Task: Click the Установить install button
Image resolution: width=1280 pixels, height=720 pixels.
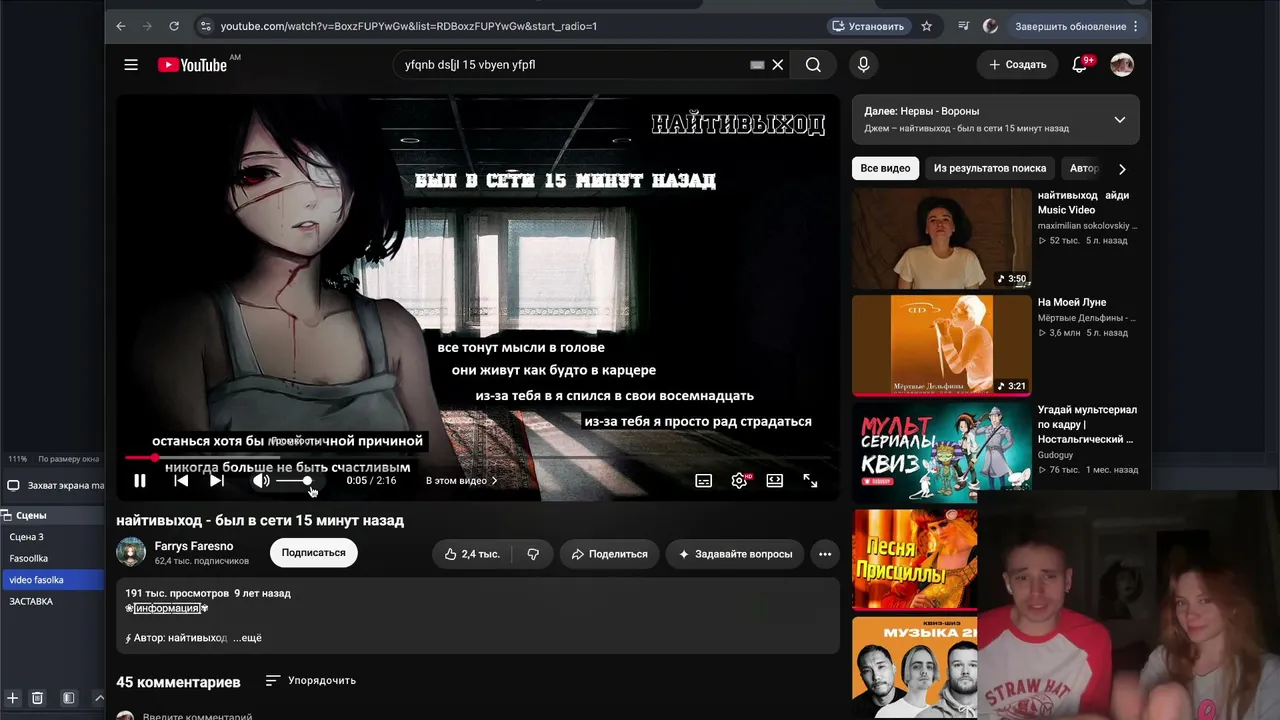Action: (867, 26)
